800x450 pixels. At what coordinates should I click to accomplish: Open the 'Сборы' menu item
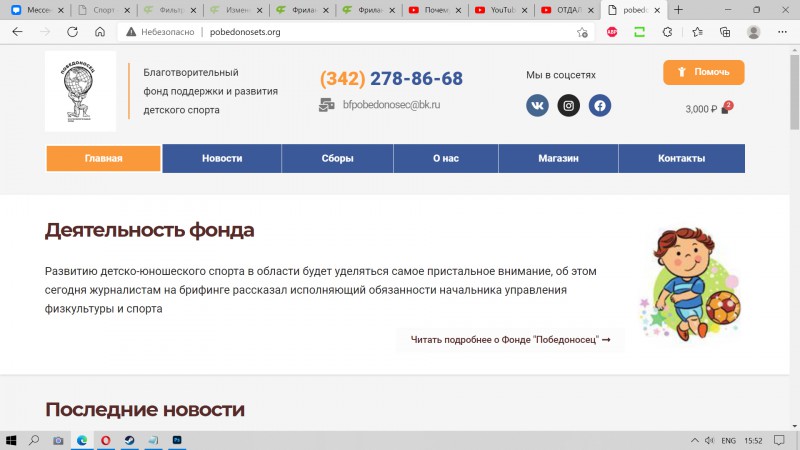click(x=337, y=158)
